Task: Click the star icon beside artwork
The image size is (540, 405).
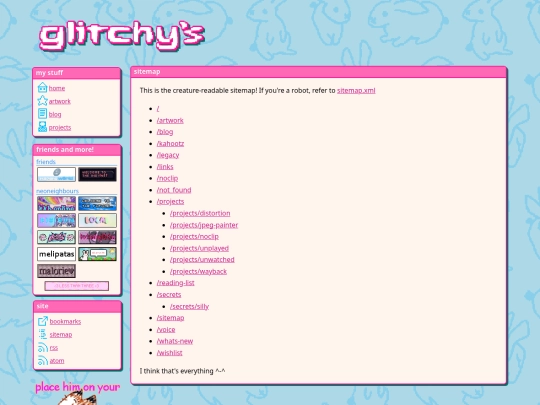Action: point(42,101)
